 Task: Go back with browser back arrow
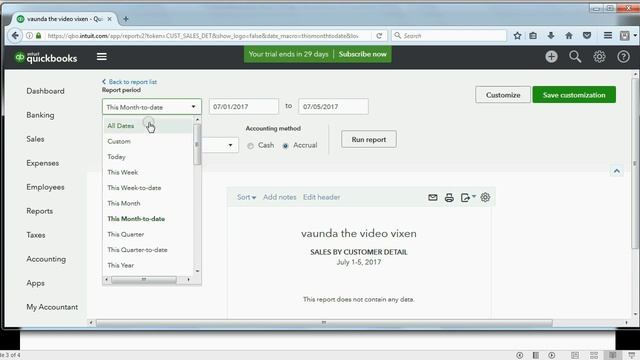point(15,36)
